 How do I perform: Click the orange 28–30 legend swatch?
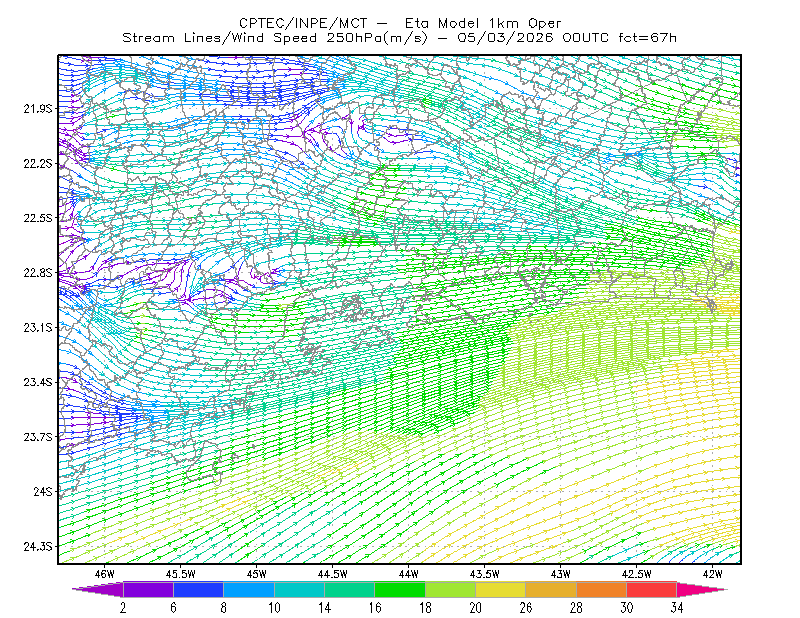[602, 589]
